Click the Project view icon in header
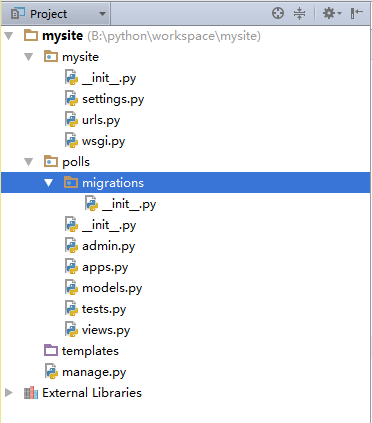 [18, 14]
